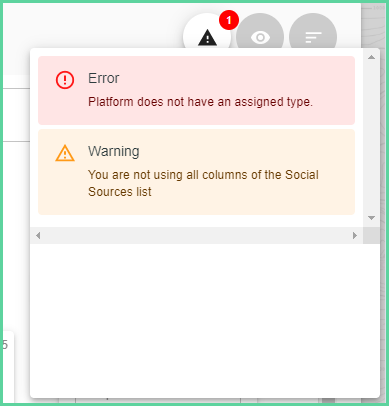Viewport: 389px width, 406px height.
Task: Click the red Error exclamation icon
Action: tap(65, 80)
